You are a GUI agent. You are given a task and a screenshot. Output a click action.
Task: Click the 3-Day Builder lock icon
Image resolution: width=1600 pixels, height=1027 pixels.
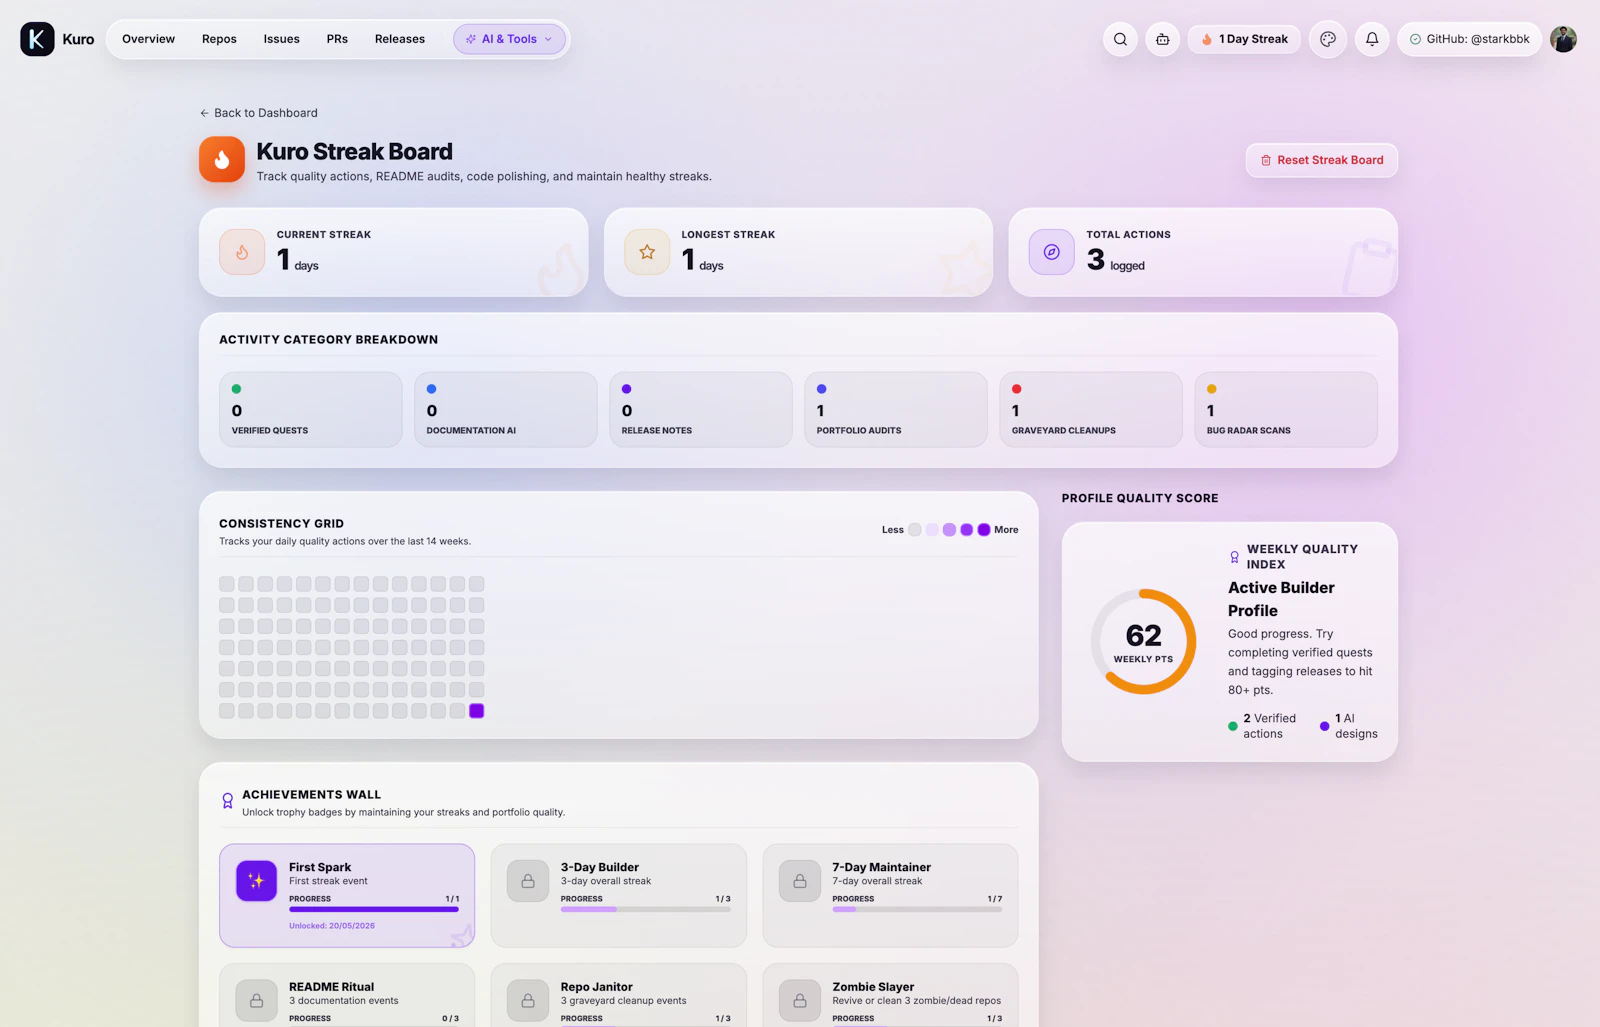(528, 881)
